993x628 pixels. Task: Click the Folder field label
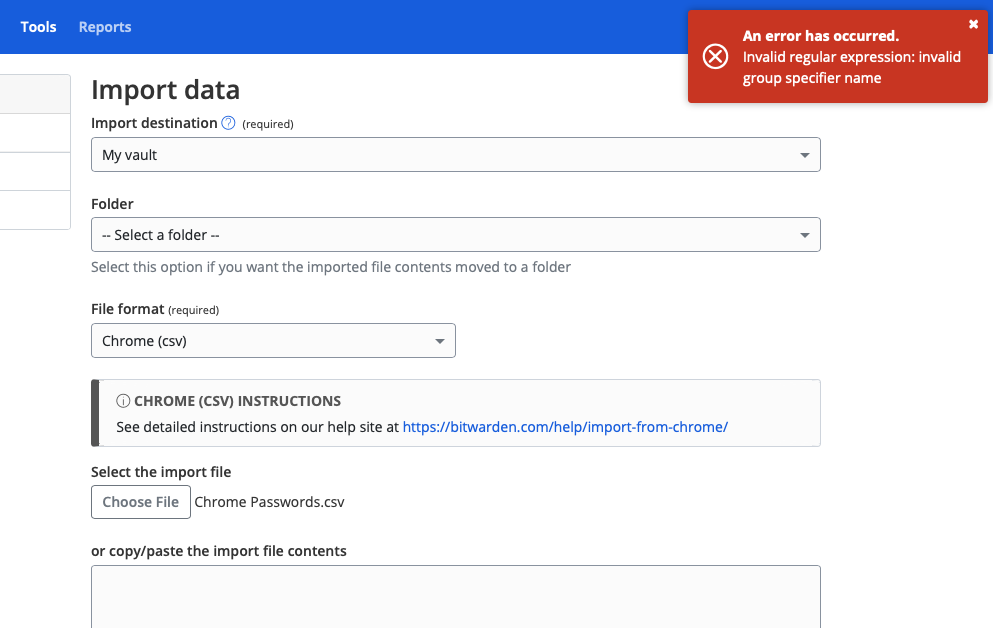tap(112, 203)
